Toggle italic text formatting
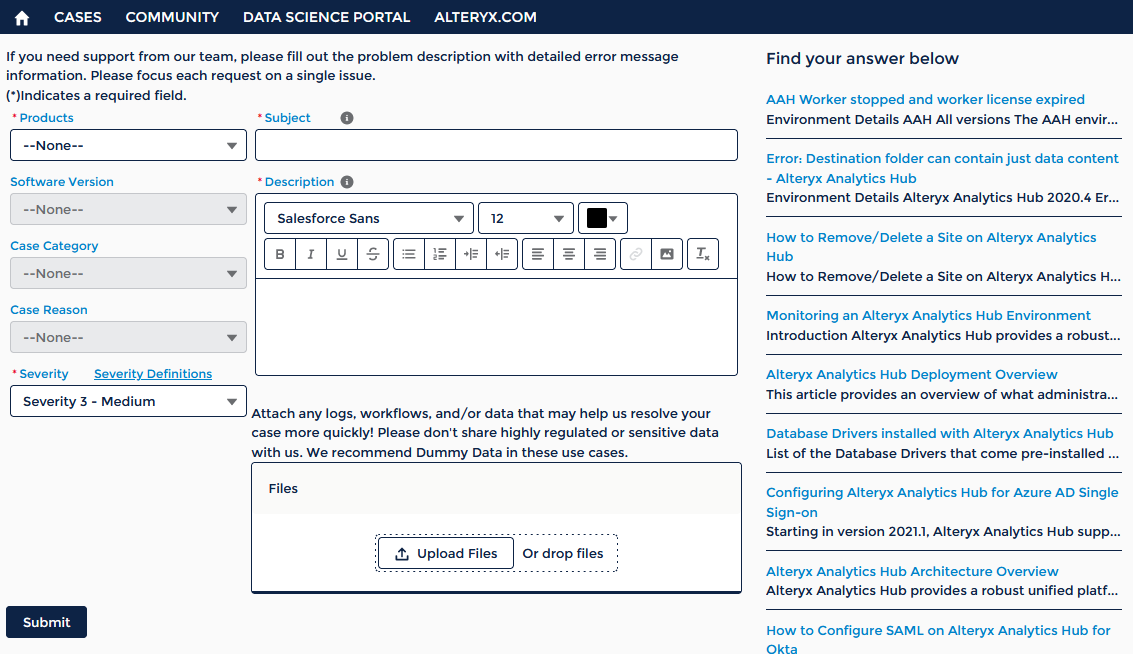 (311, 254)
